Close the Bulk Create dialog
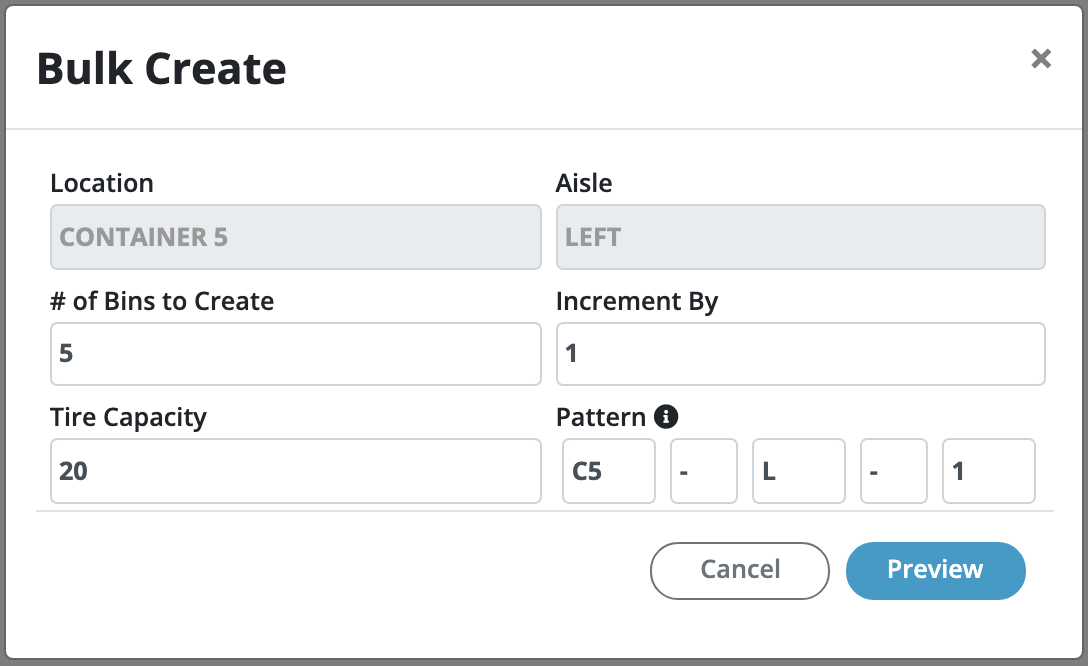Image resolution: width=1088 pixels, height=666 pixels. [x=1041, y=59]
